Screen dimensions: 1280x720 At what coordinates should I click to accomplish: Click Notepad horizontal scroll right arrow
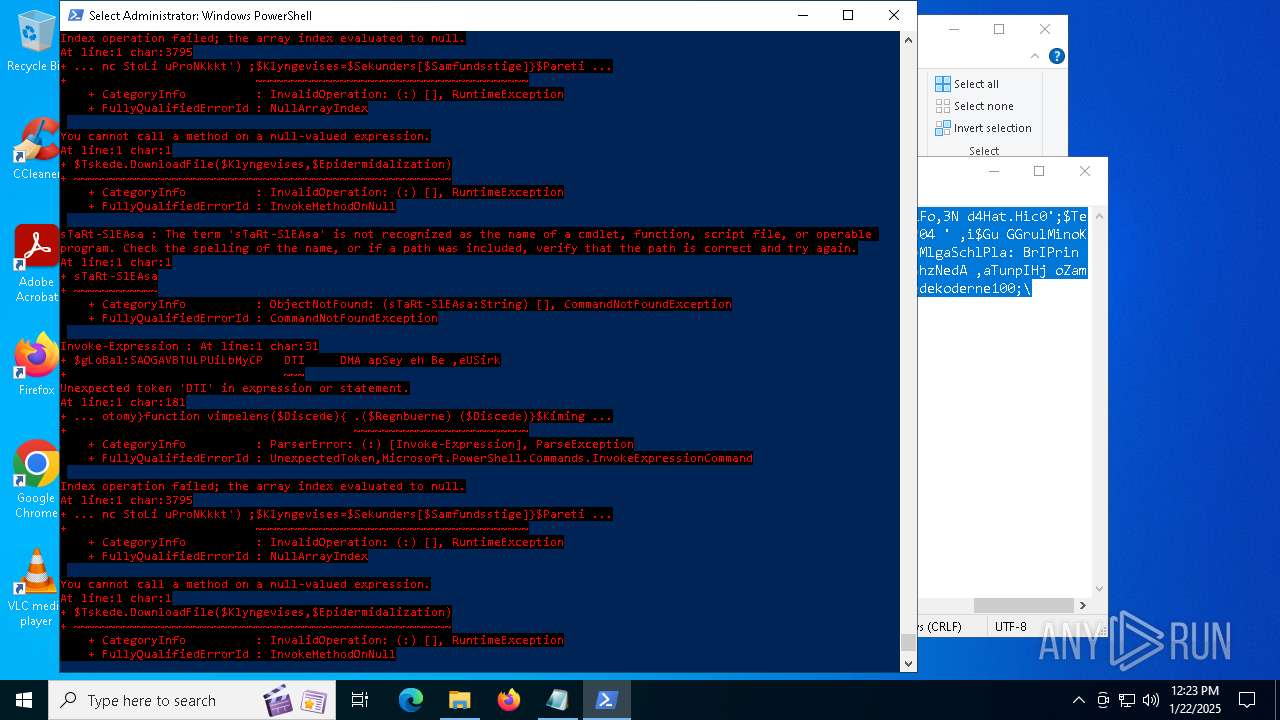[x=1082, y=605]
